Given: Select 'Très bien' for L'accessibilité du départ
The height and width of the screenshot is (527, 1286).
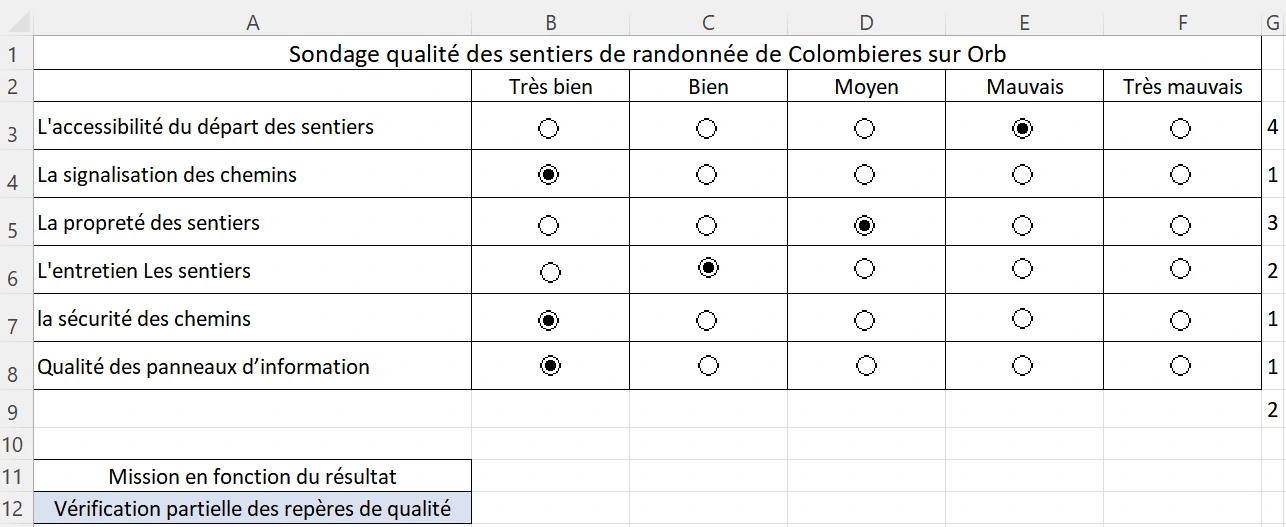Looking at the screenshot, I should coord(548,128).
